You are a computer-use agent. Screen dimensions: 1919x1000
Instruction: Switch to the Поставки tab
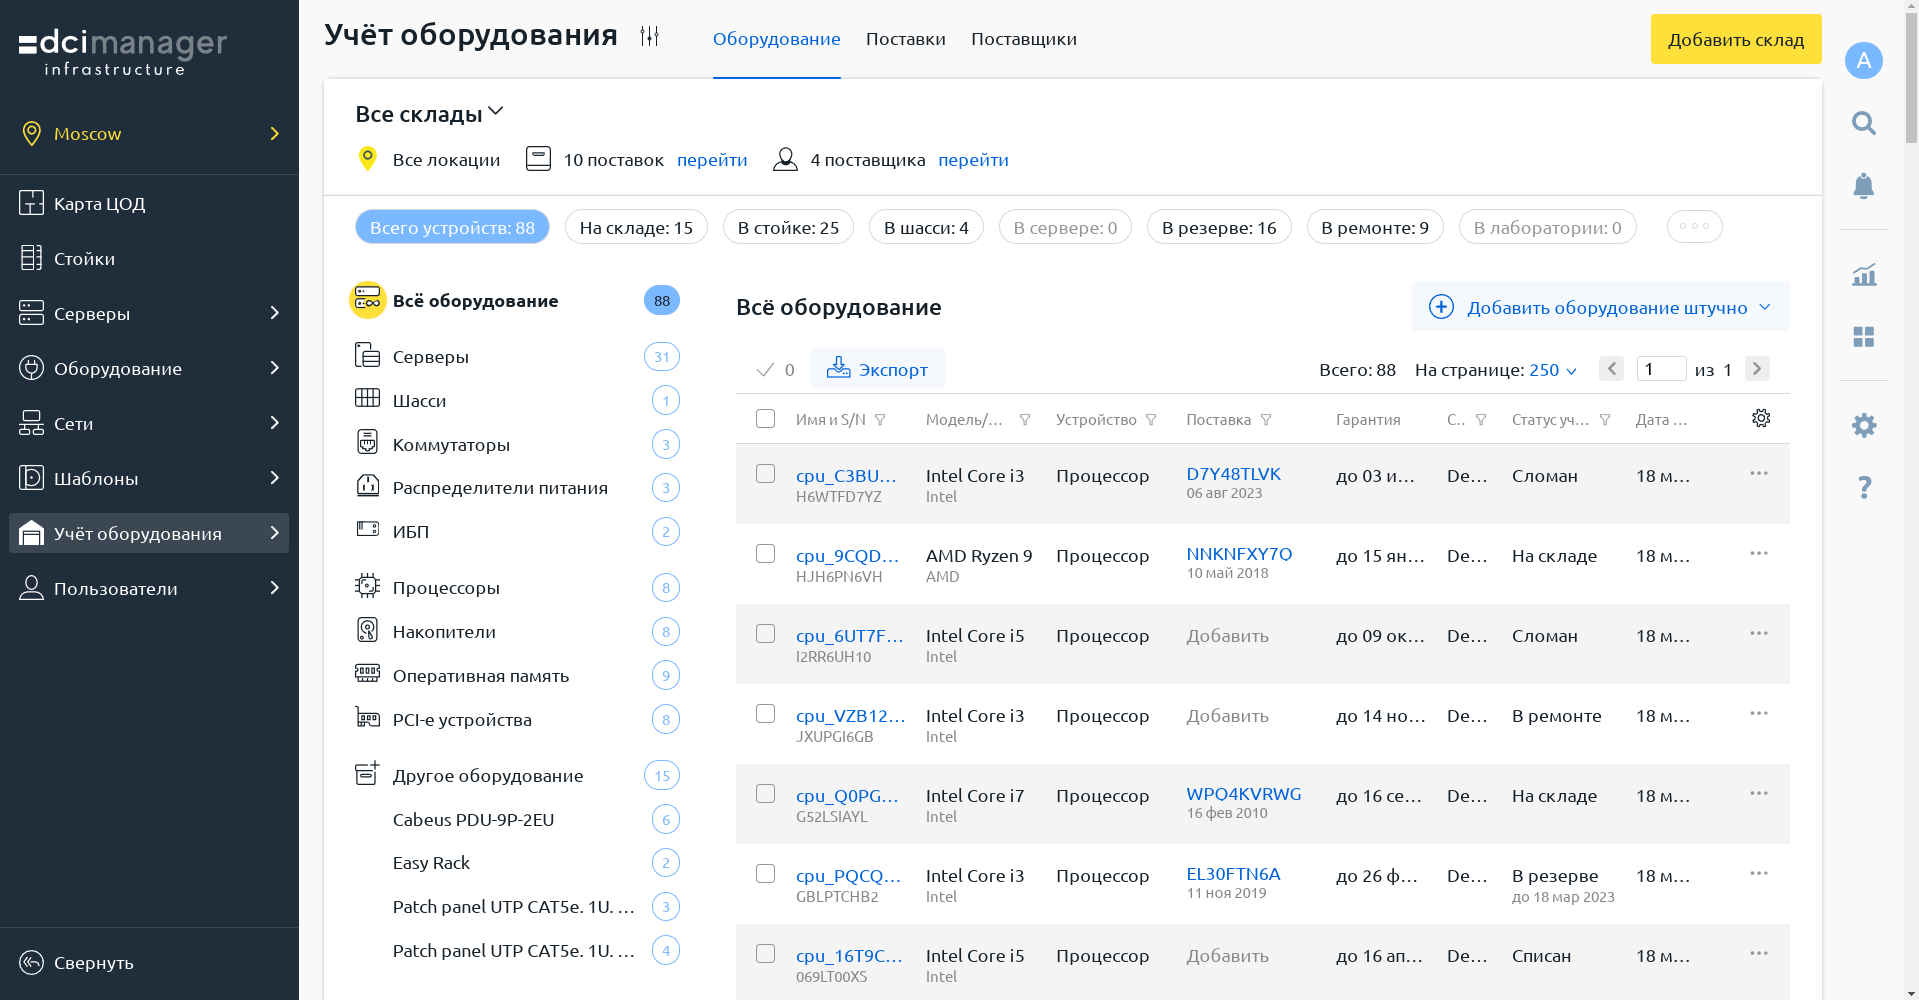tap(905, 39)
